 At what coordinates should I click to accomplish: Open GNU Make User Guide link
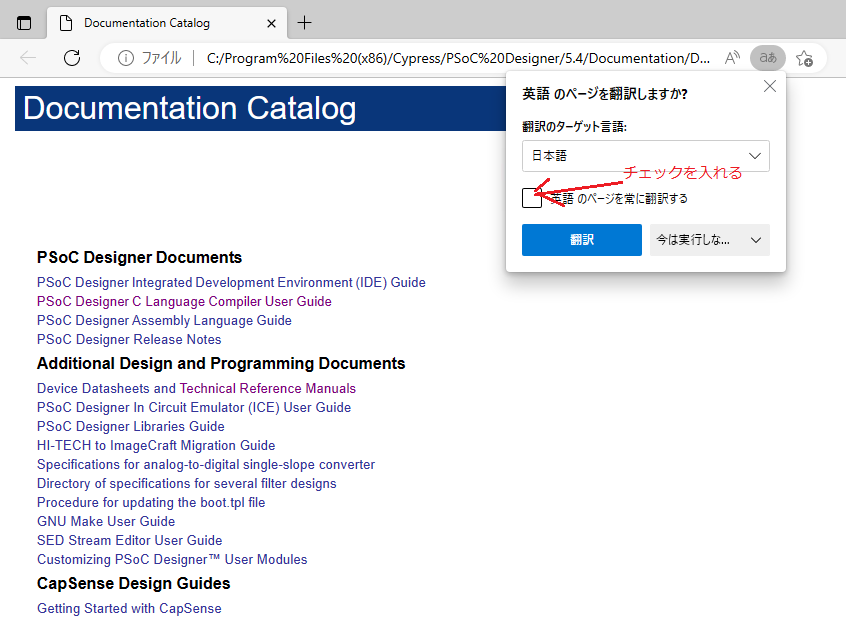(106, 521)
